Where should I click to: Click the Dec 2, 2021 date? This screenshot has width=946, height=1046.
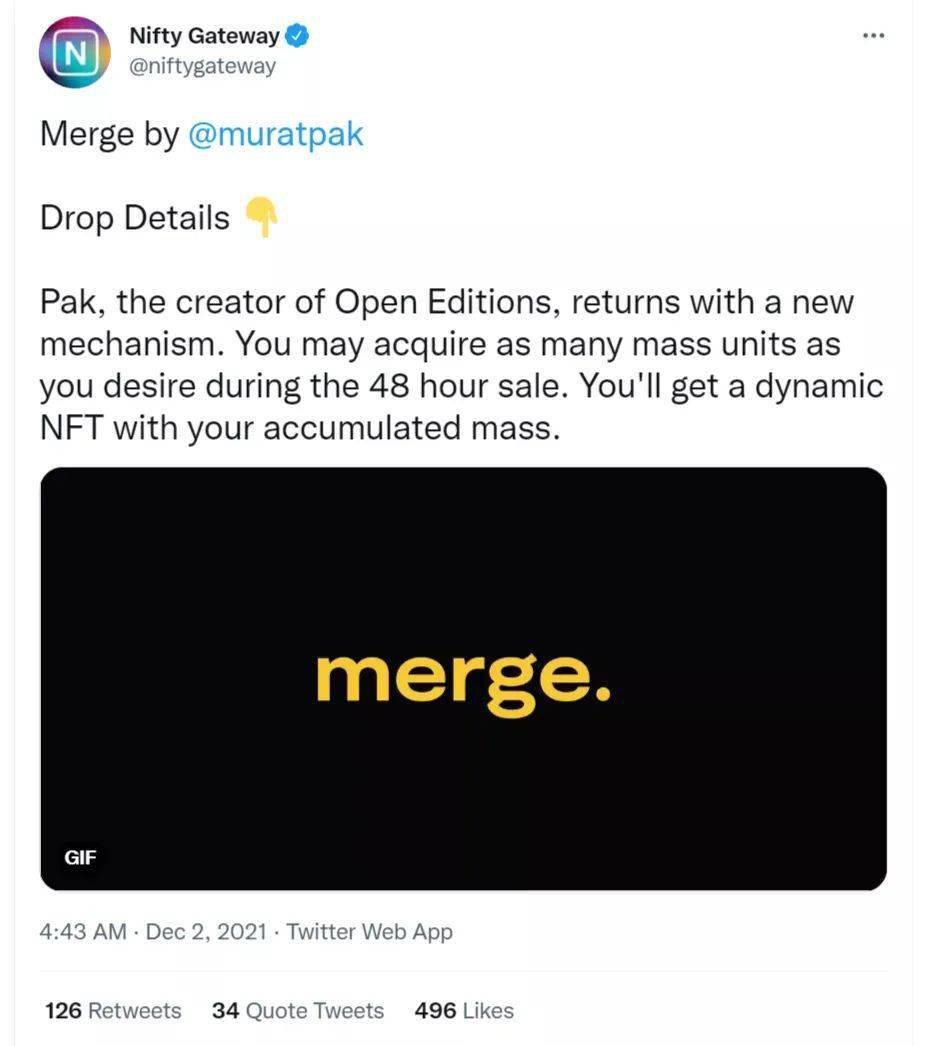[206, 931]
